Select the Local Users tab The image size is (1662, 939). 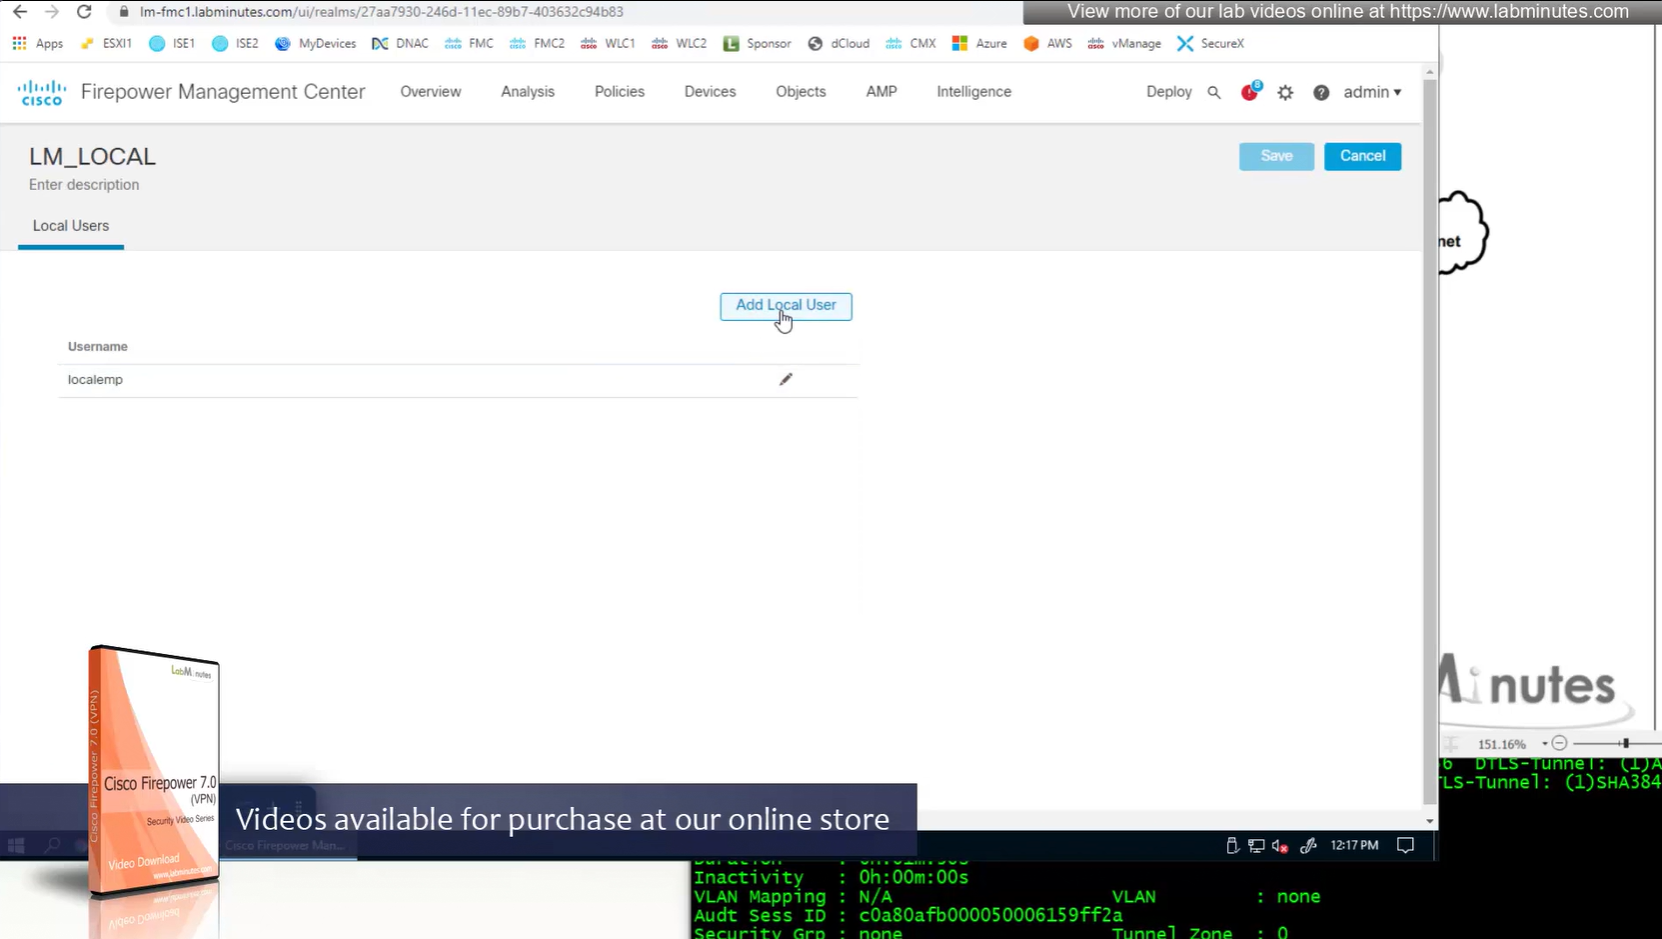[71, 226]
